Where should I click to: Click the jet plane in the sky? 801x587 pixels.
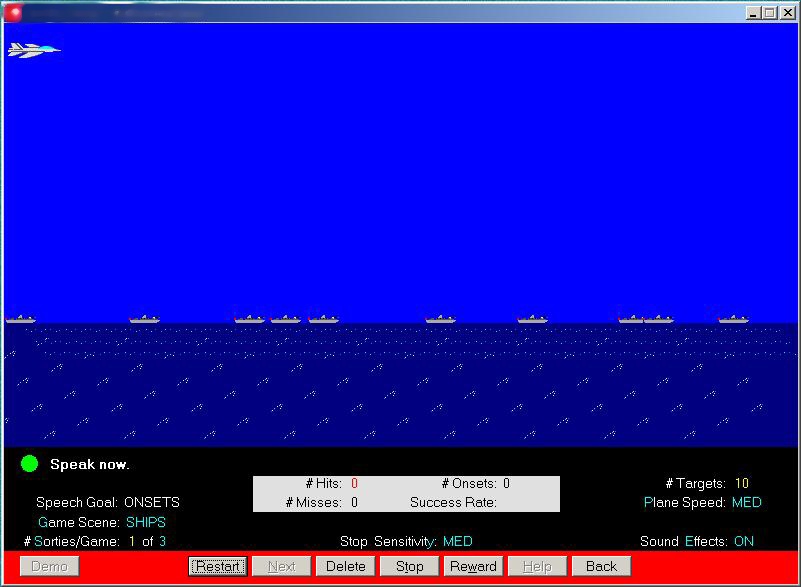(x=34, y=50)
